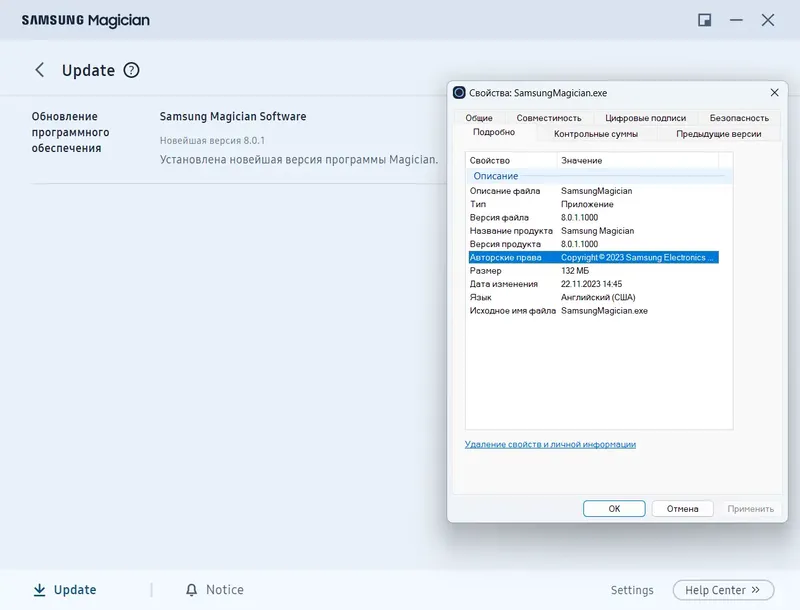The image size is (800, 610).
Task: Select the Подробно tab
Action: [493, 132]
